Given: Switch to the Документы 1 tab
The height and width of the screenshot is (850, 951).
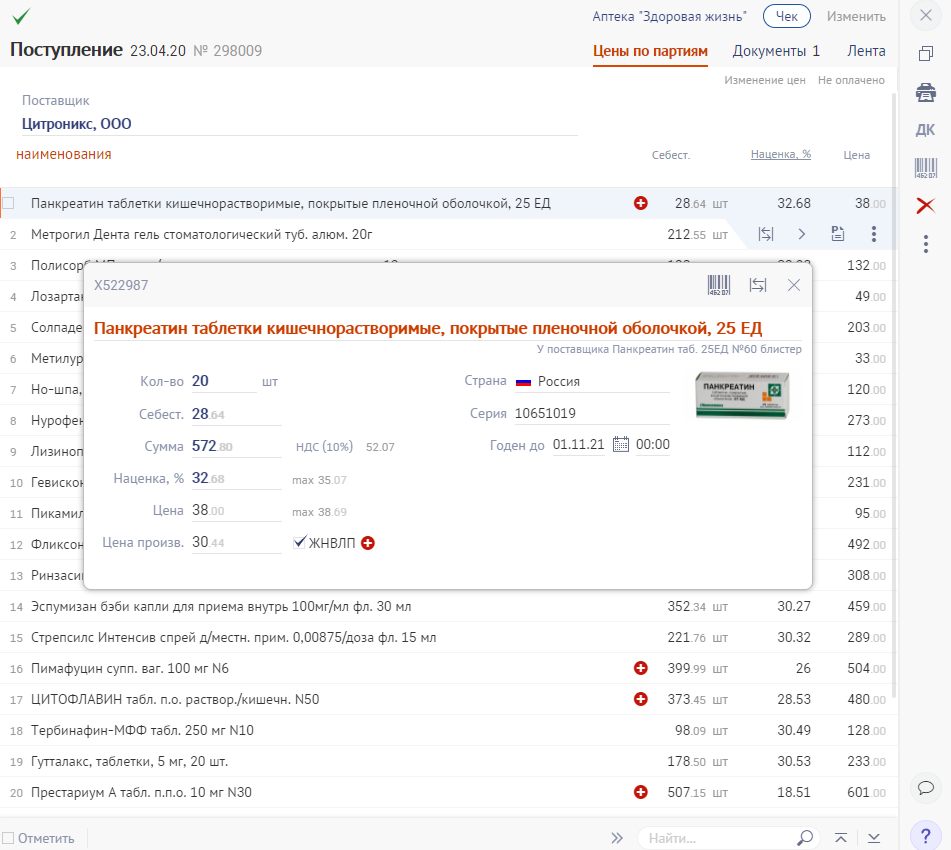Looking at the screenshot, I should coord(776,51).
